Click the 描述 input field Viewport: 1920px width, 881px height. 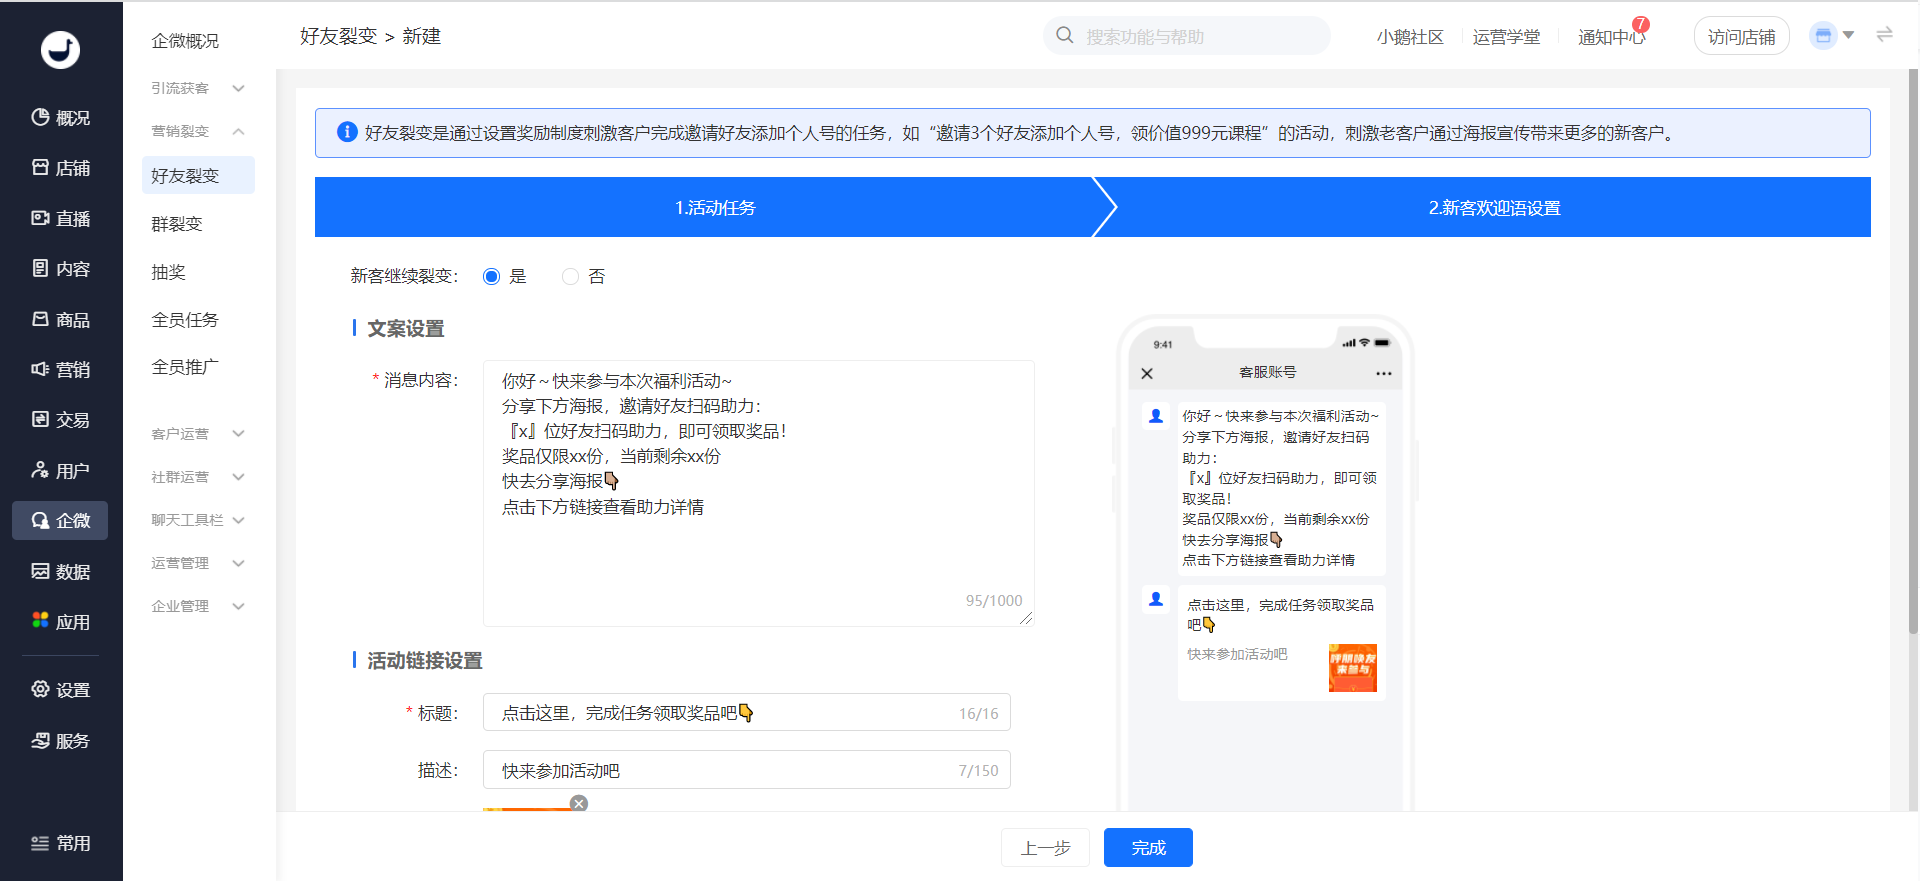coord(746,770)
